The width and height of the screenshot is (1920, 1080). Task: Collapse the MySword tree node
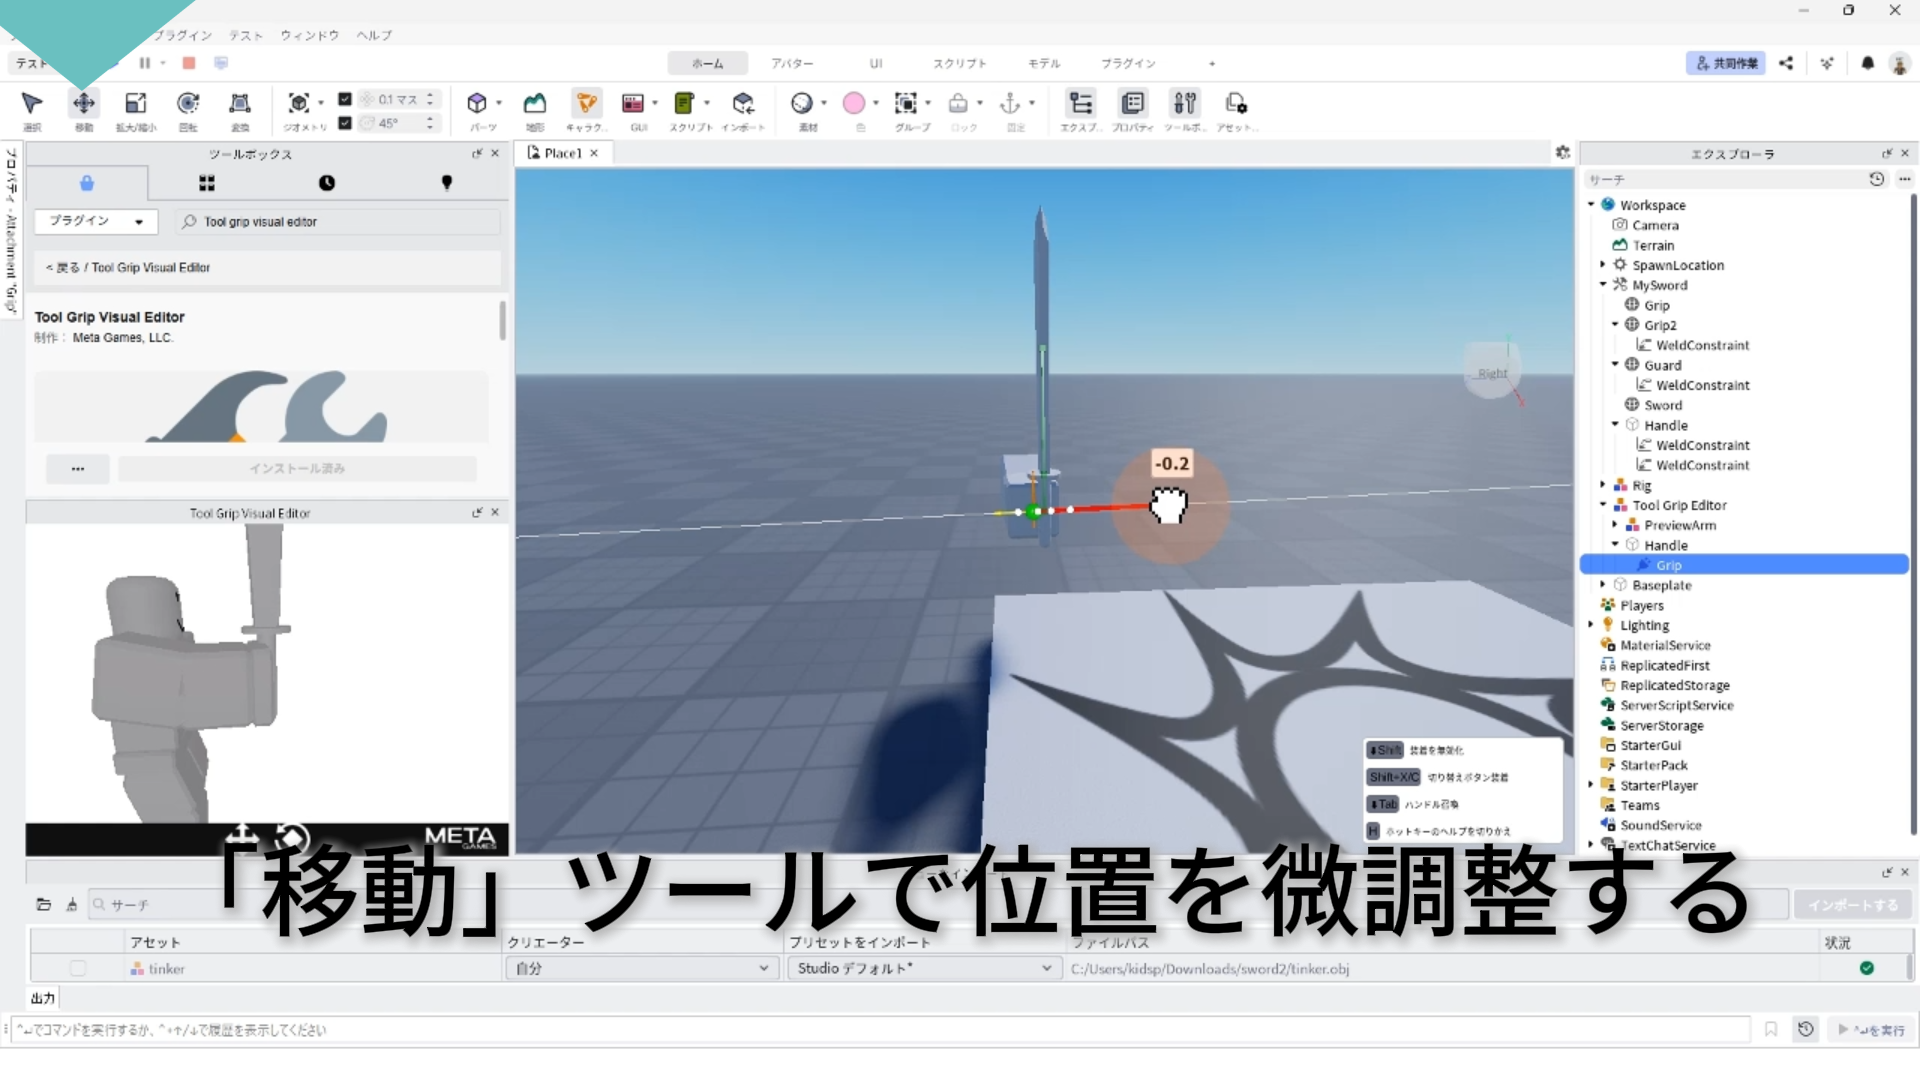click(1603, 285)
